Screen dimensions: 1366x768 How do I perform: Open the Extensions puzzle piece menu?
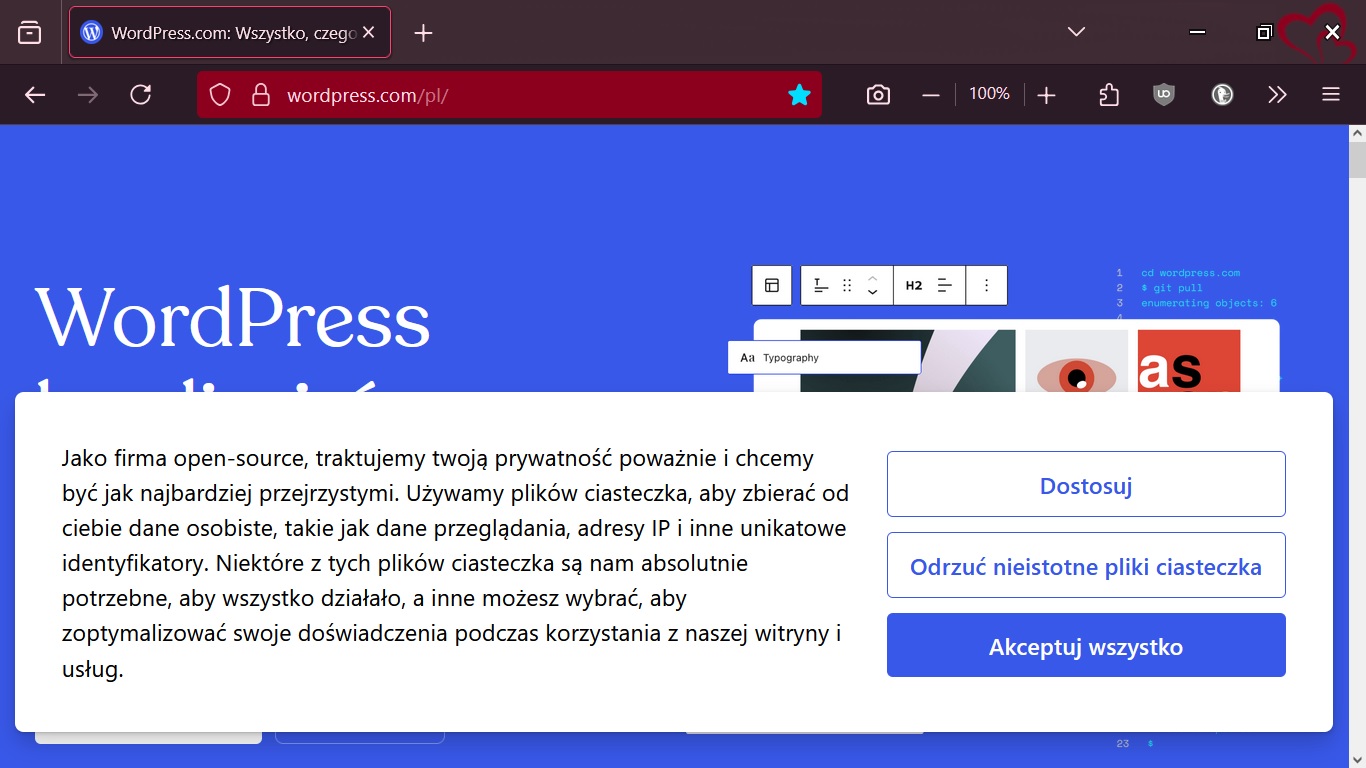tap(1109, 95)
